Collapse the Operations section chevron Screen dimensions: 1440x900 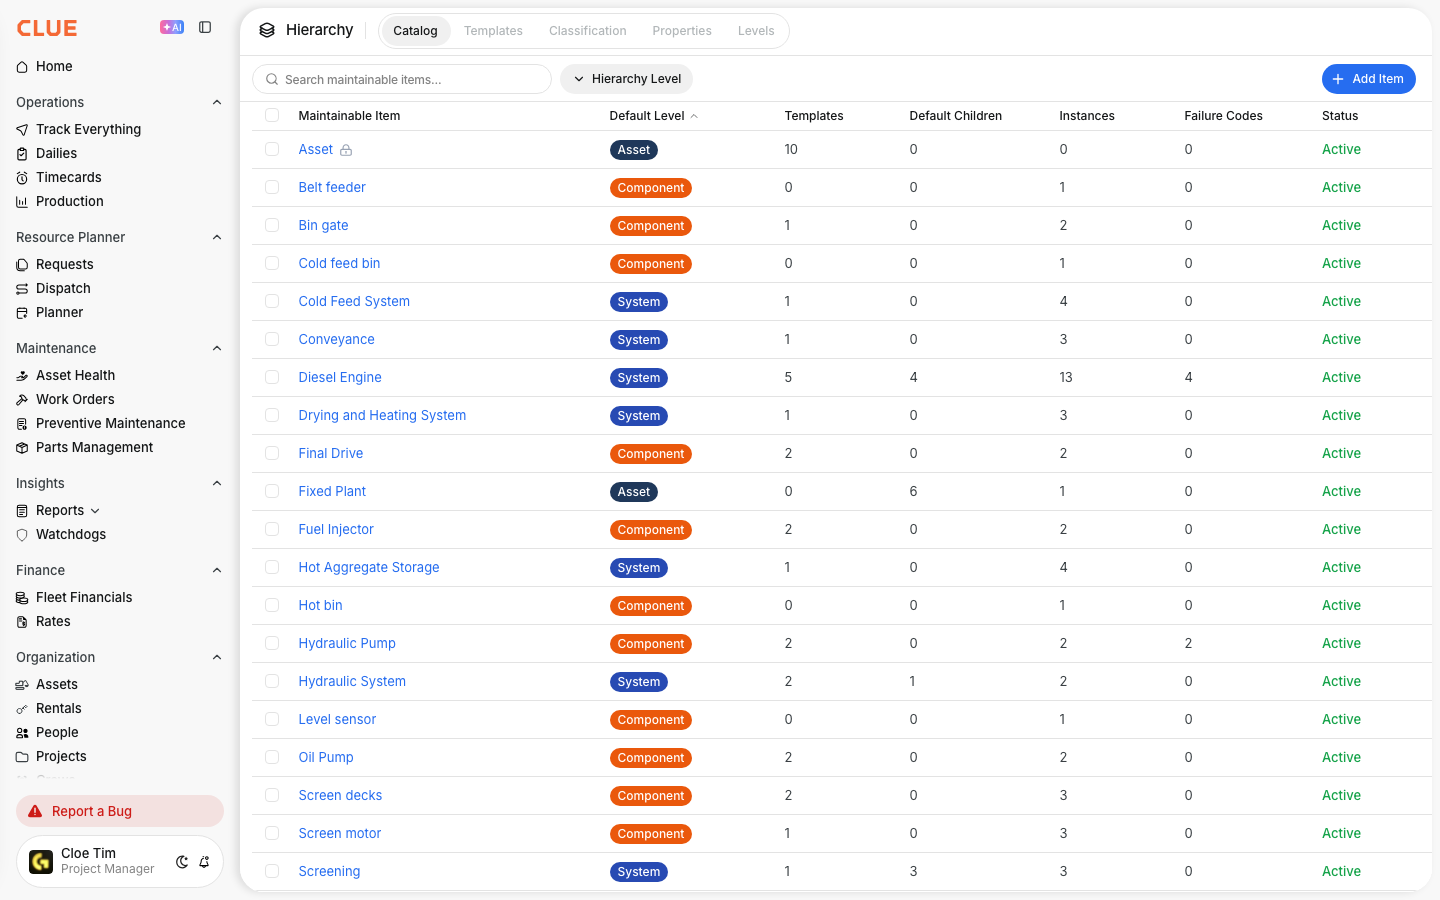[217, 102]
